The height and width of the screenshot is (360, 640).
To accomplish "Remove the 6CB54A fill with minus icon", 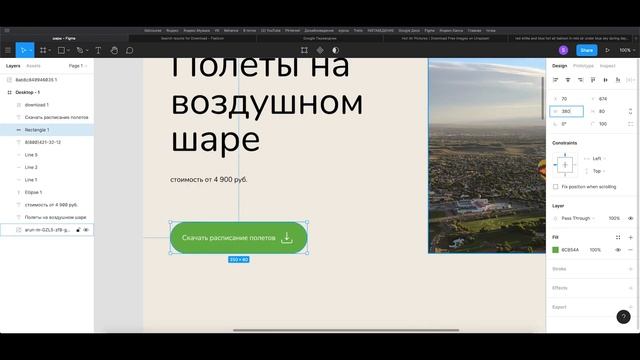I will 631,250.
